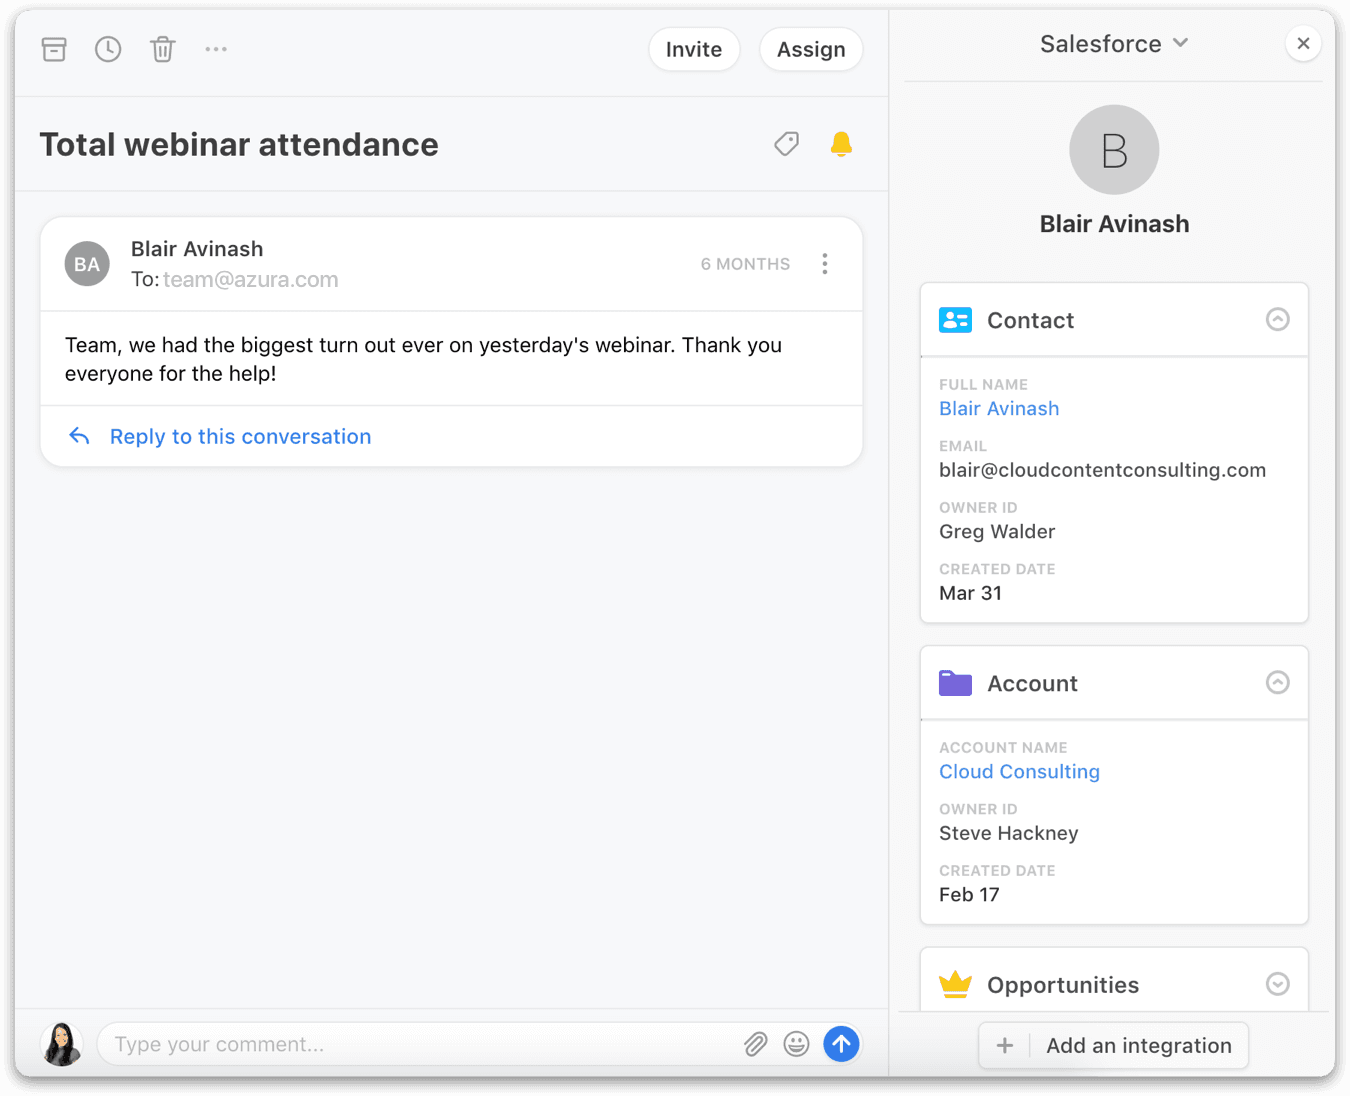
Task: Open more actions in the top toolbar
Action: (x=216, y=49)
